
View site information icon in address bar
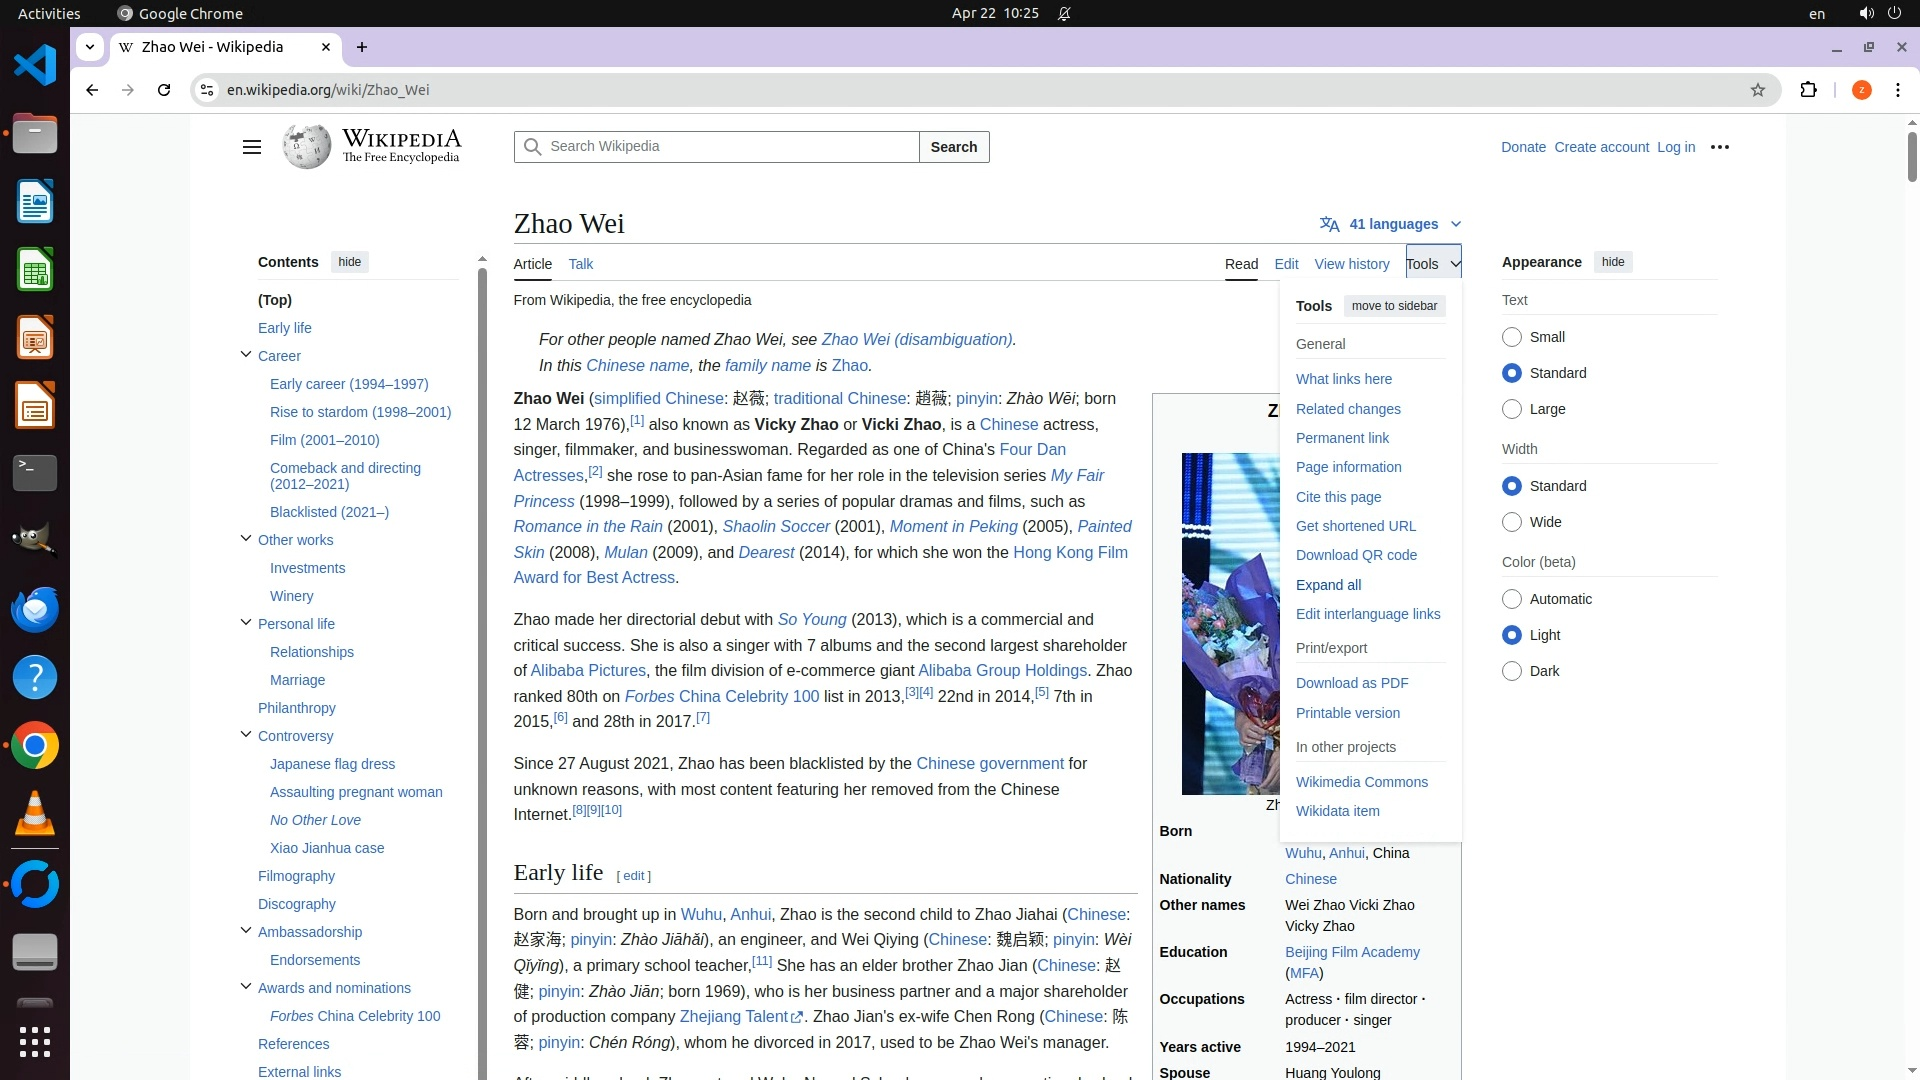pos(207,90)
